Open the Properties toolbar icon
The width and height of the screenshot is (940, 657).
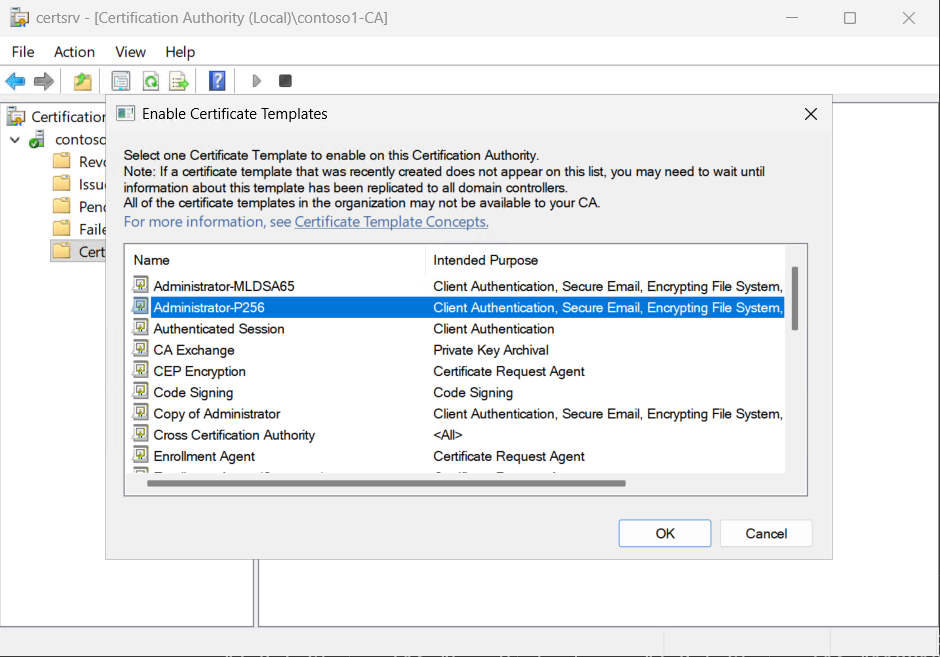click(x=120, y=81)
